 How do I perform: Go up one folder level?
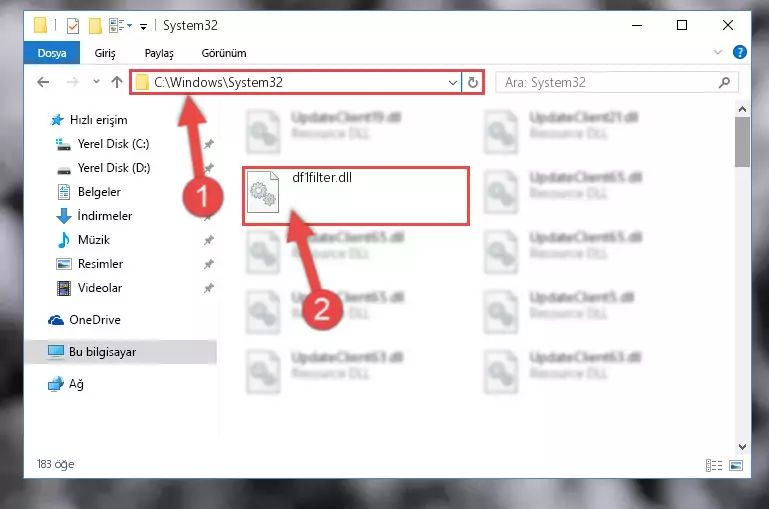[117, 82]
